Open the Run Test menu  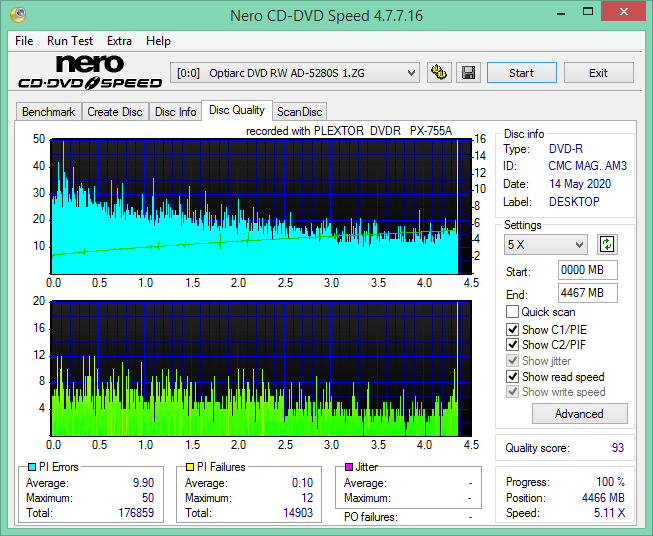(x=70, y=41)
